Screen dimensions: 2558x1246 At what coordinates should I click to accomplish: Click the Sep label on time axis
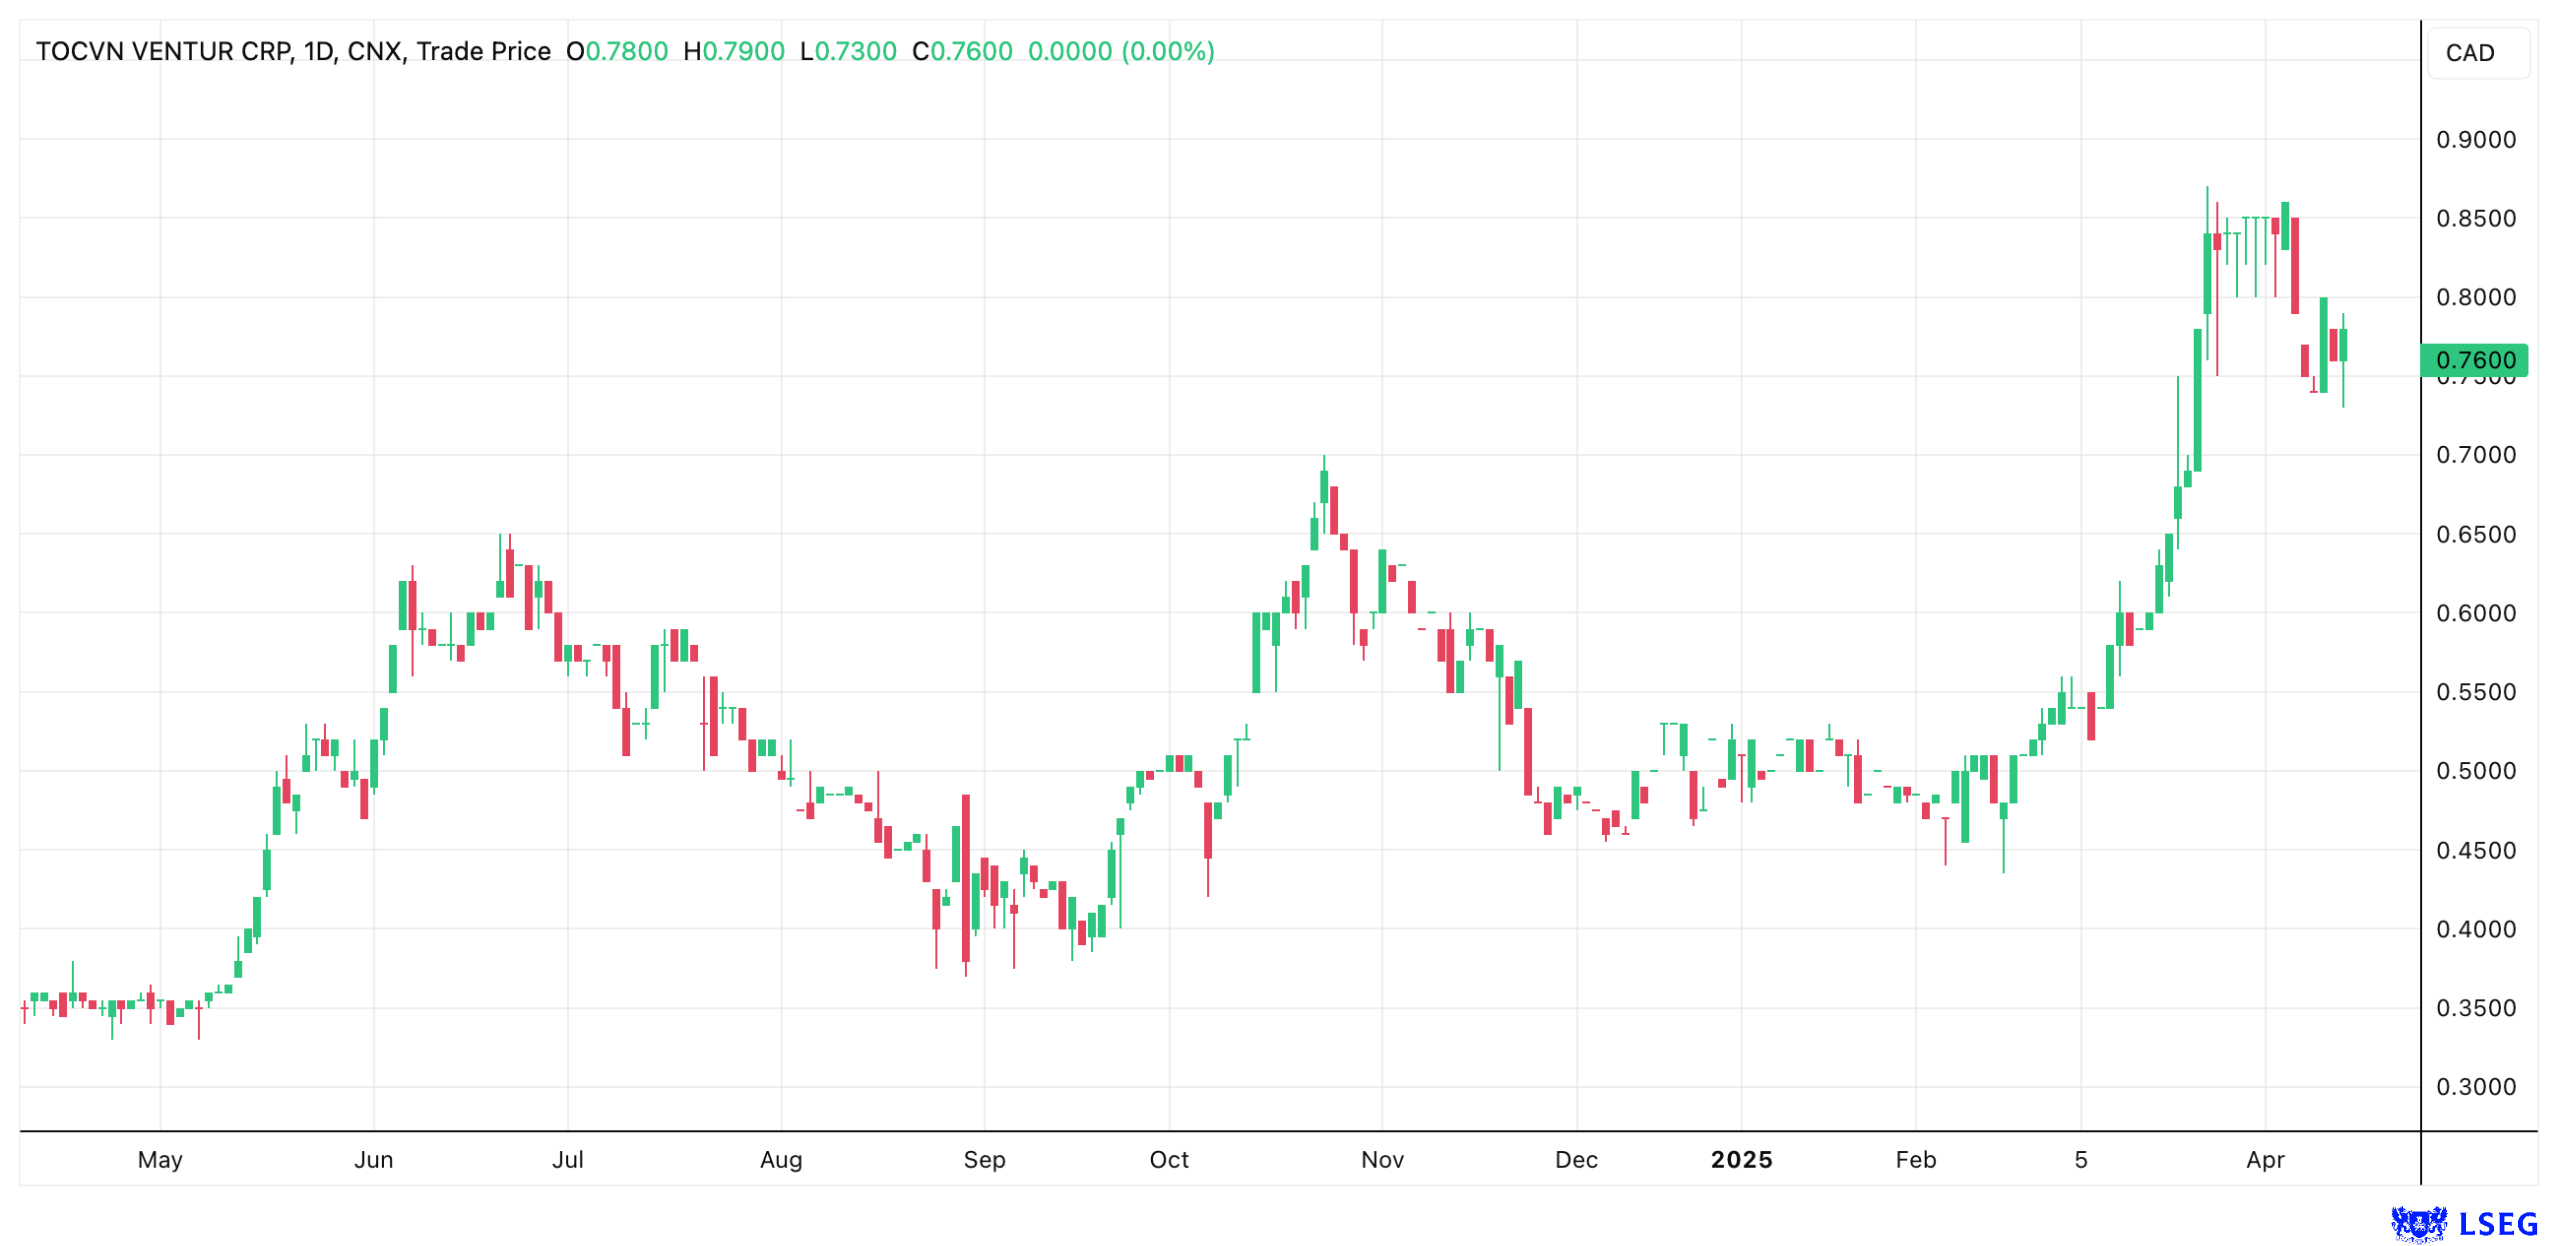click(984, 1158)
